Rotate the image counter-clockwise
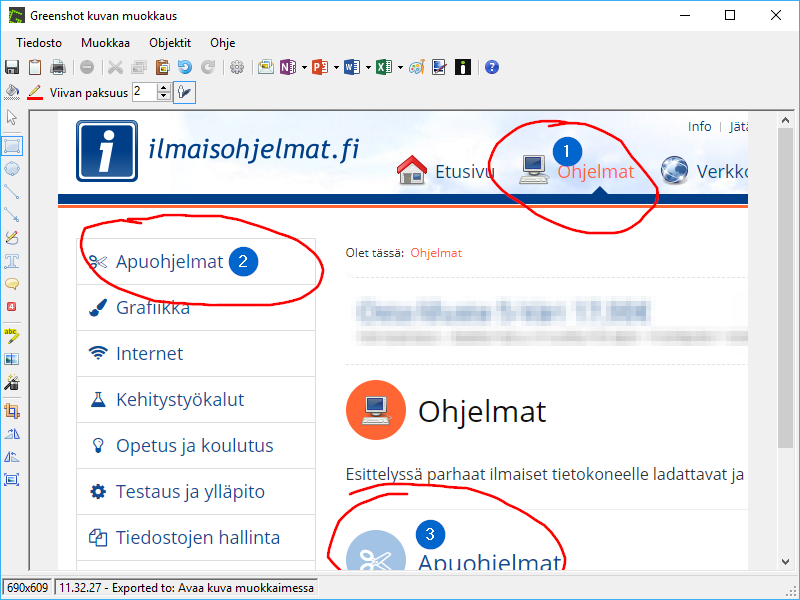The image size is (800, 600). [x=12, y=457]
